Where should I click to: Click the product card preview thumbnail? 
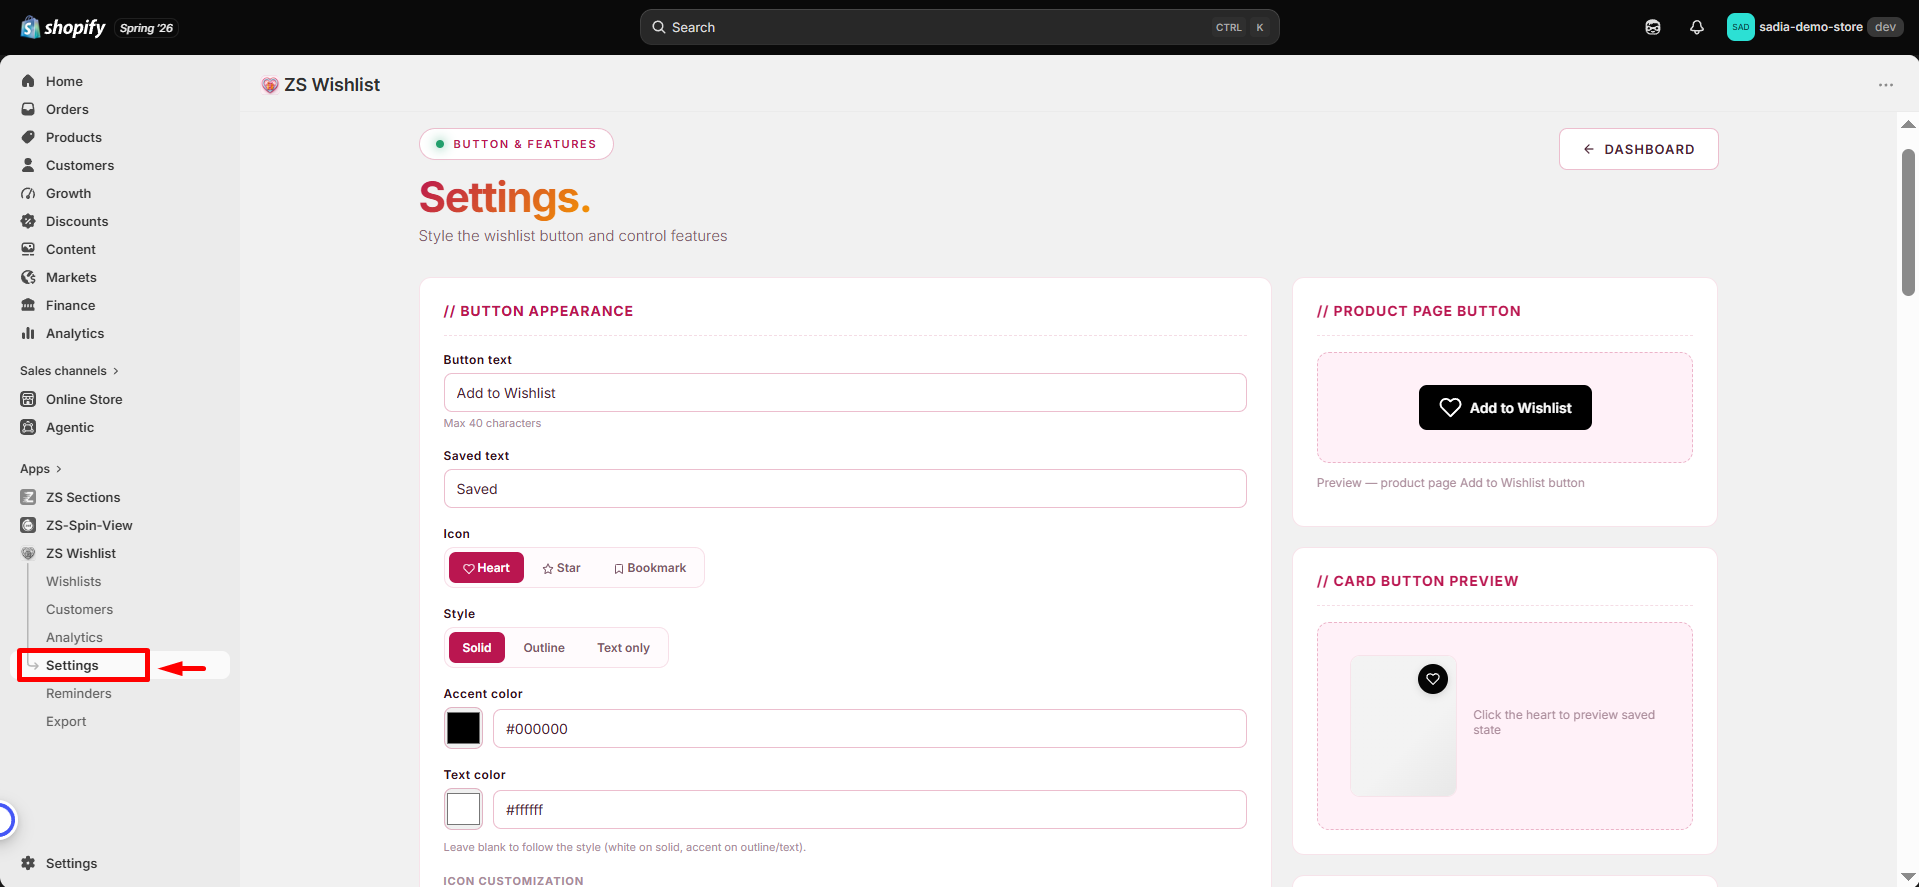pos(1403,726)
